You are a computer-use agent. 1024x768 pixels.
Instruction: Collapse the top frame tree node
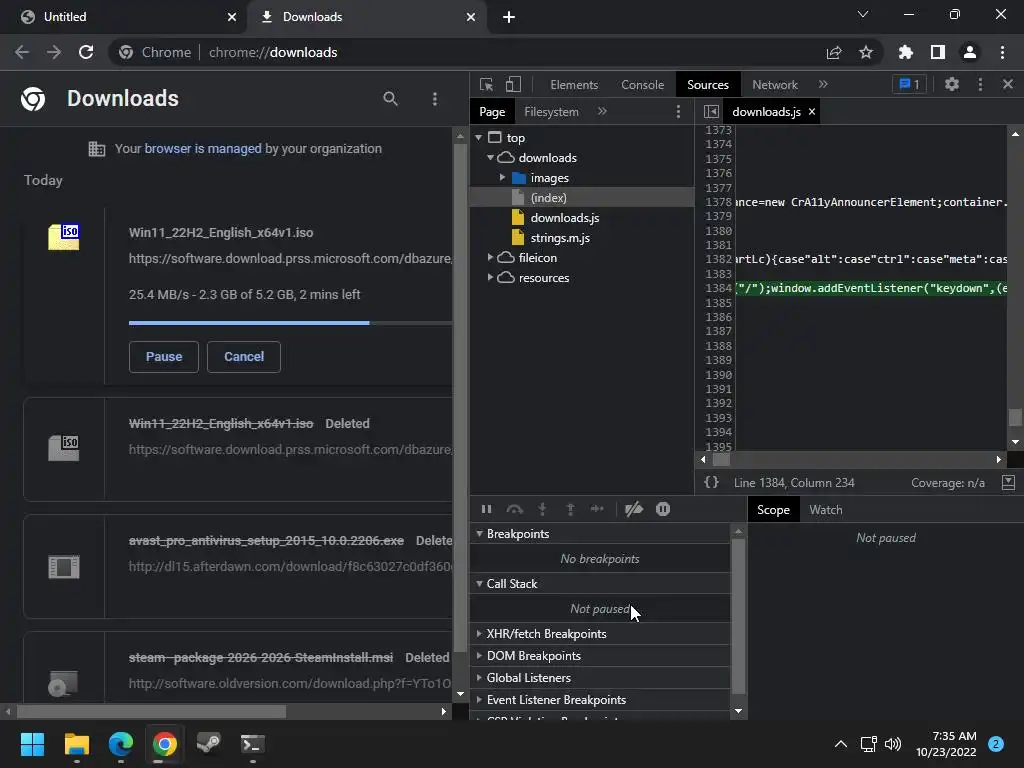(x=479, y=138)
